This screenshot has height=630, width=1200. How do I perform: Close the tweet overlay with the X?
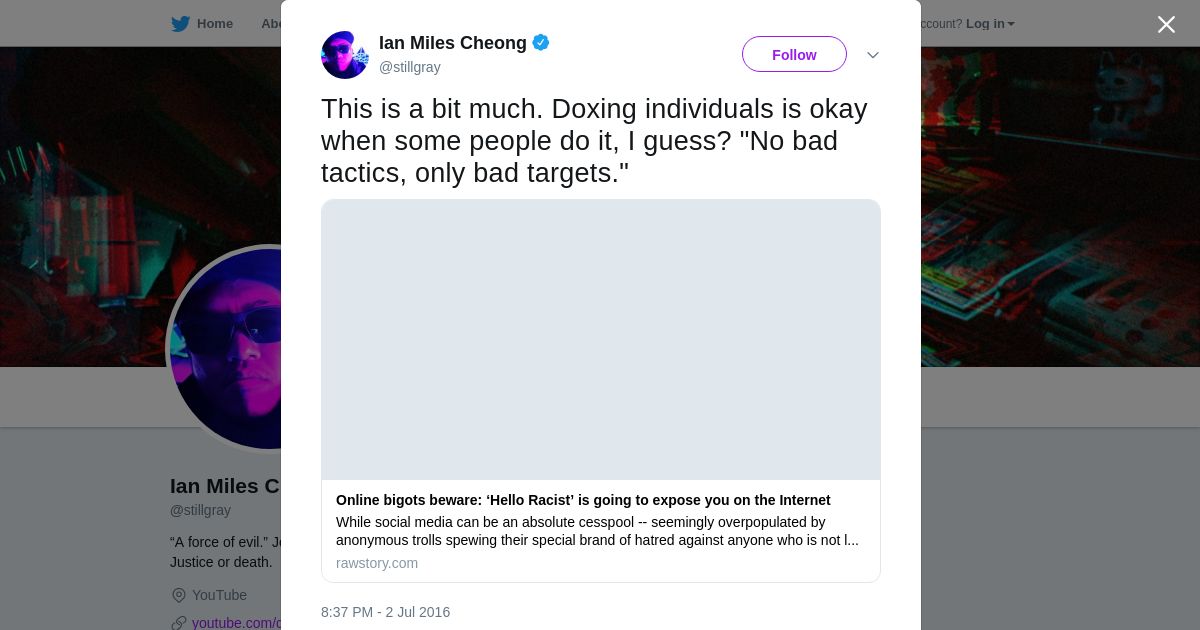1166,25
